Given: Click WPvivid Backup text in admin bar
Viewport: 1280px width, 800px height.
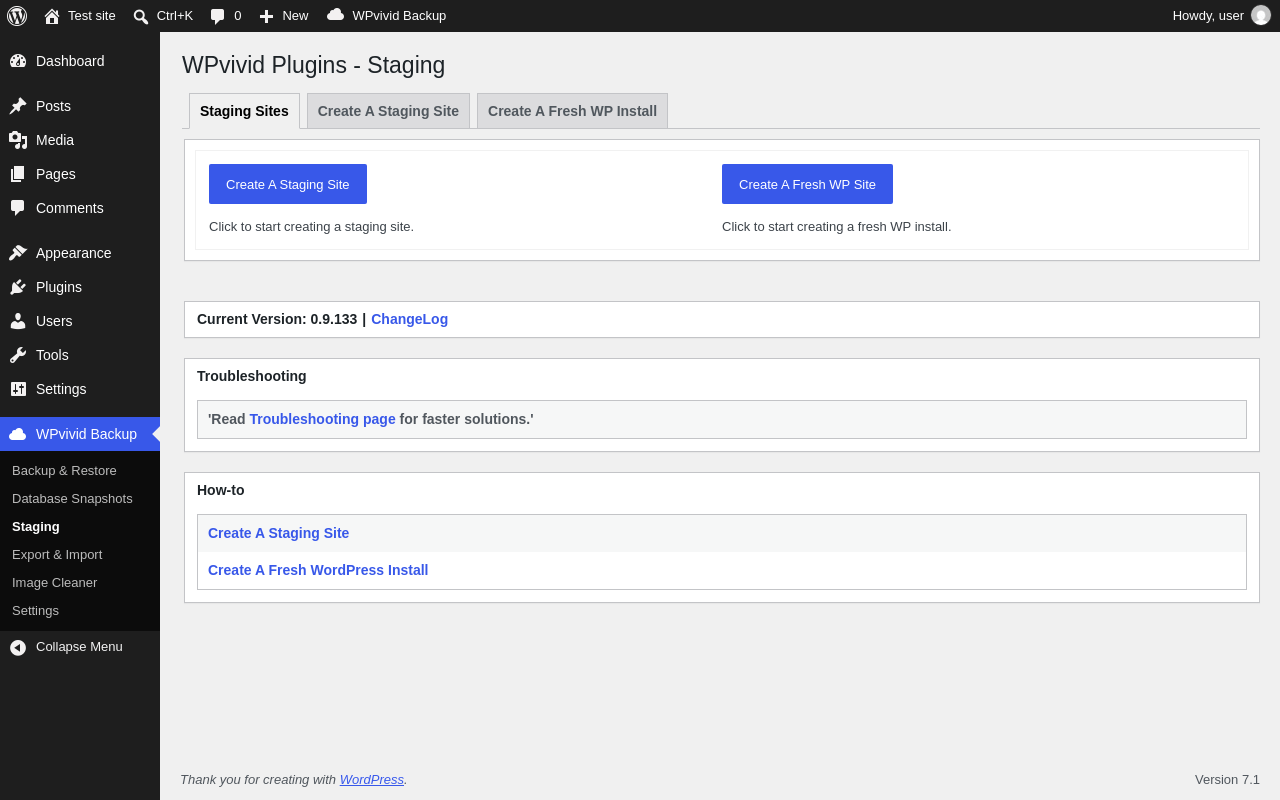Looking at the screenshot, I should coord(399,16).
